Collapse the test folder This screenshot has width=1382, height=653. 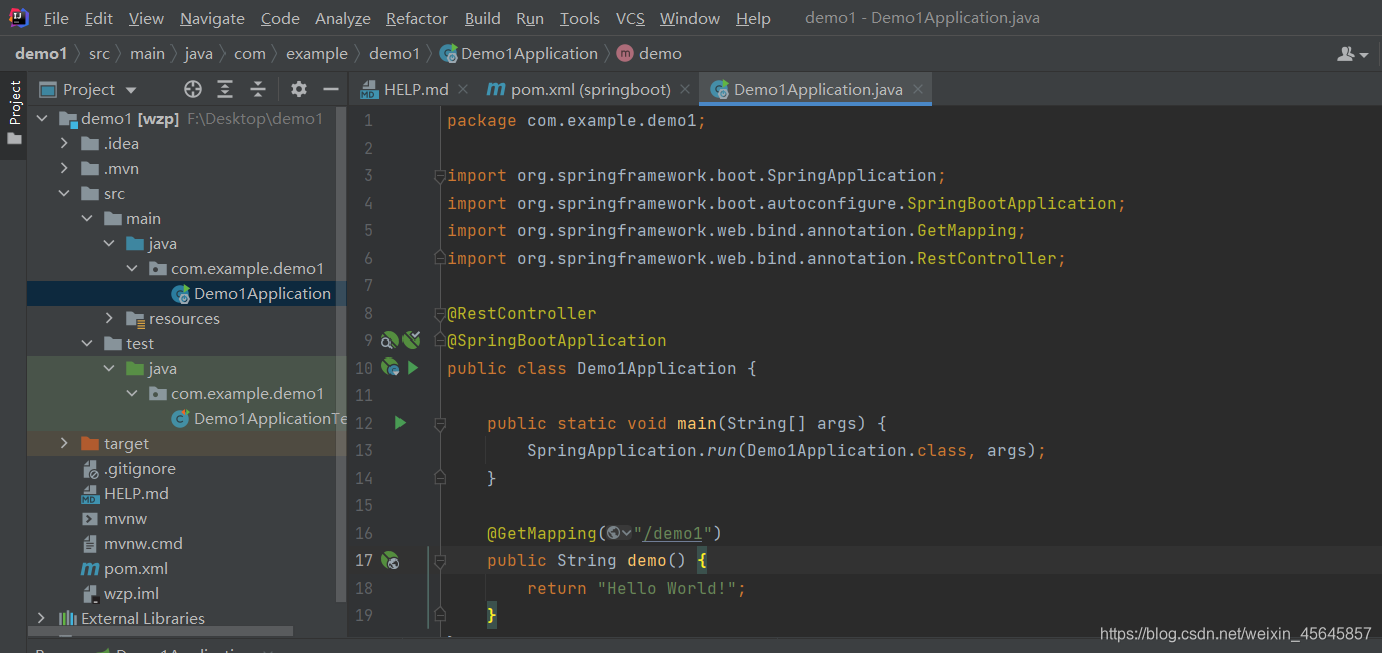[87, 343]
